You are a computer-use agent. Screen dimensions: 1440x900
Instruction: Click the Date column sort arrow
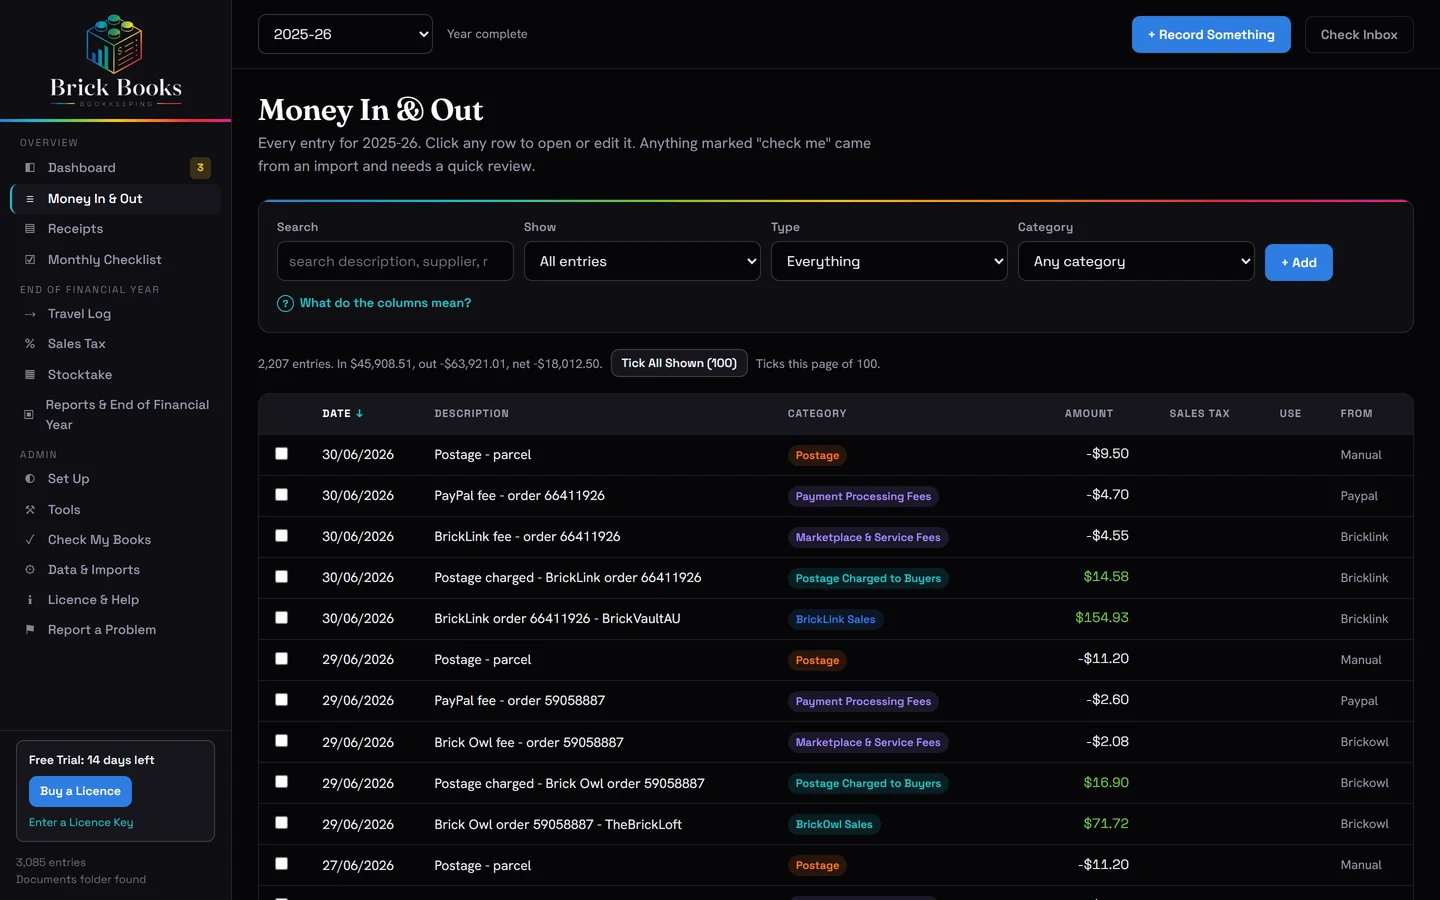coord(360,414)
